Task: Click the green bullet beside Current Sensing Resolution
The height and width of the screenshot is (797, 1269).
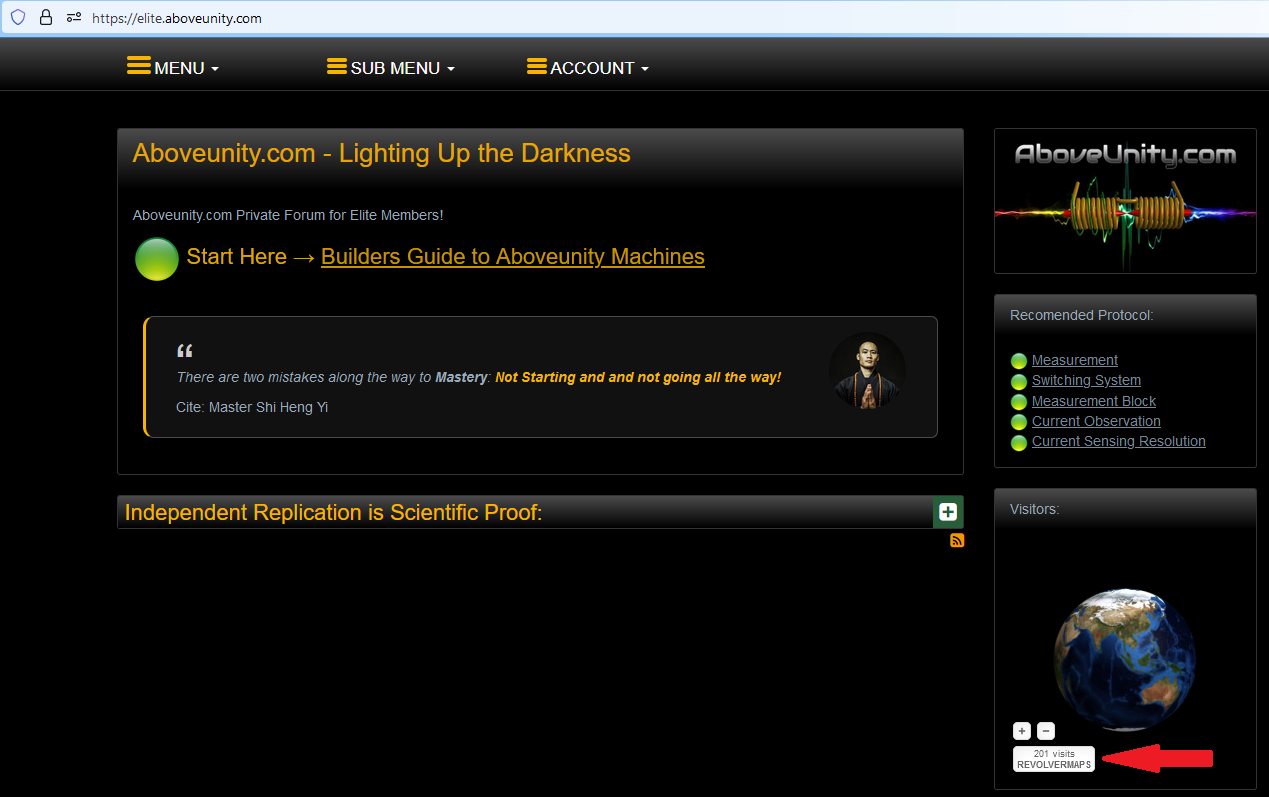Action: [x=1019, y=442]
